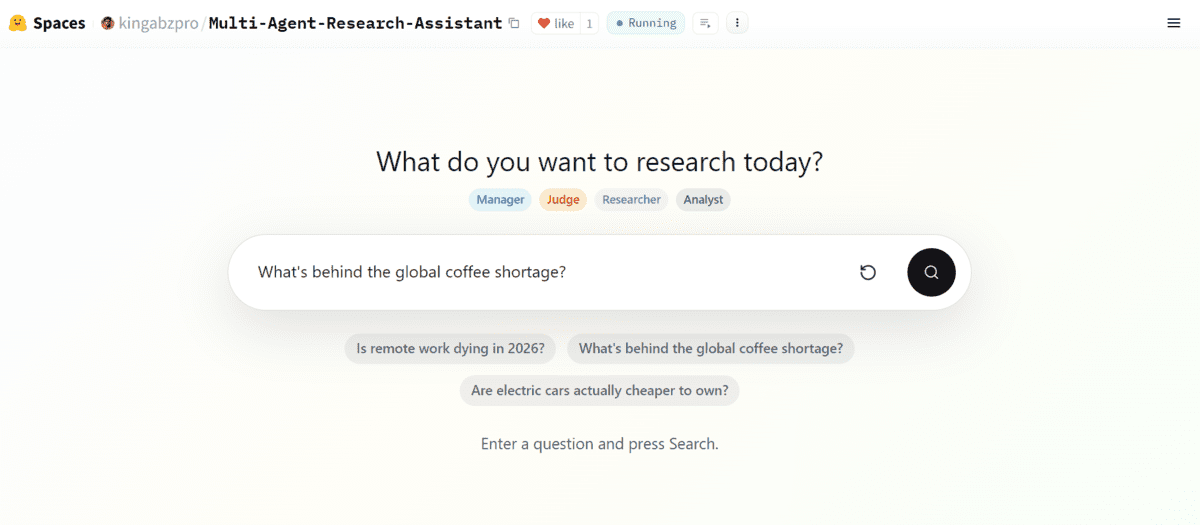The height and width of the screenshot is (525, 1200).
Task: Open the logs list icon button
Action: click(x=705, y=23)
